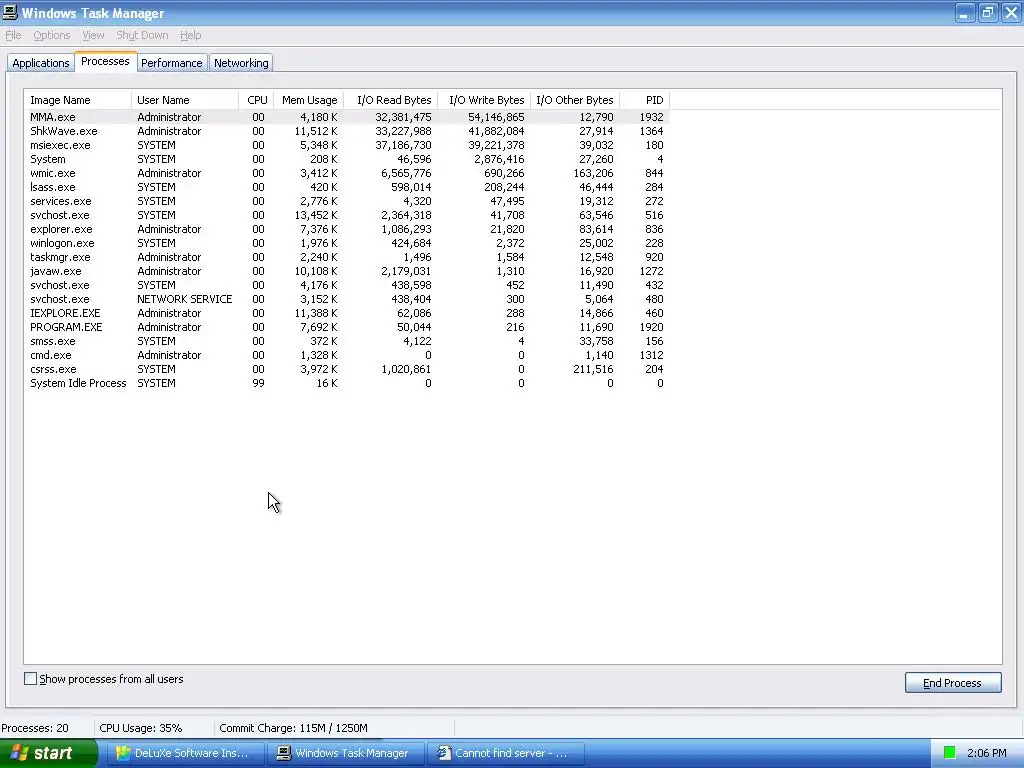This screenshot has height=768, width=1024.
Task: Click the Windows start button
Action: click(x=49, y=753)
